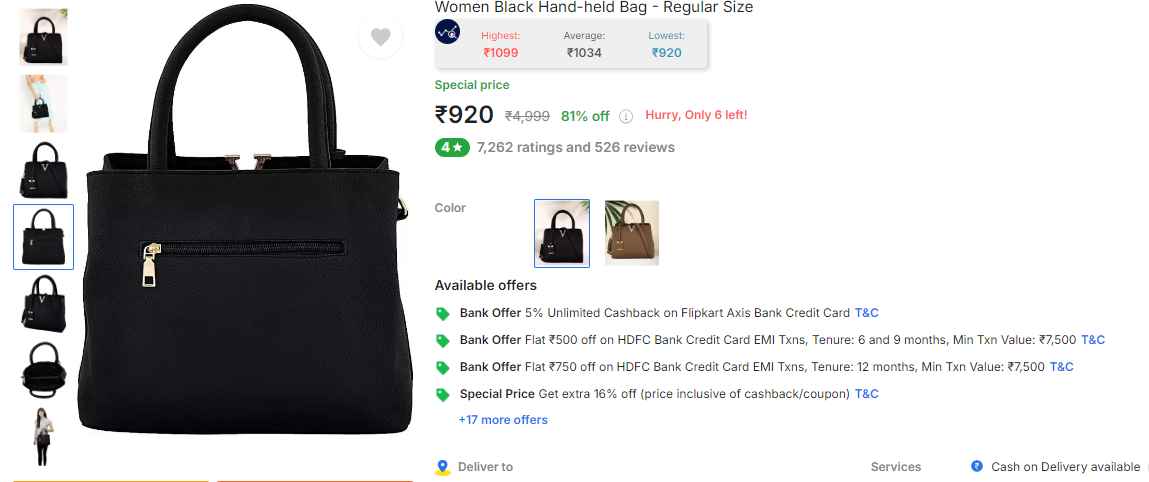Image resolution: width=1149 pixels, height=482 pixels.
Task: Expand the +17 more offers link
Action: point(503,420)
